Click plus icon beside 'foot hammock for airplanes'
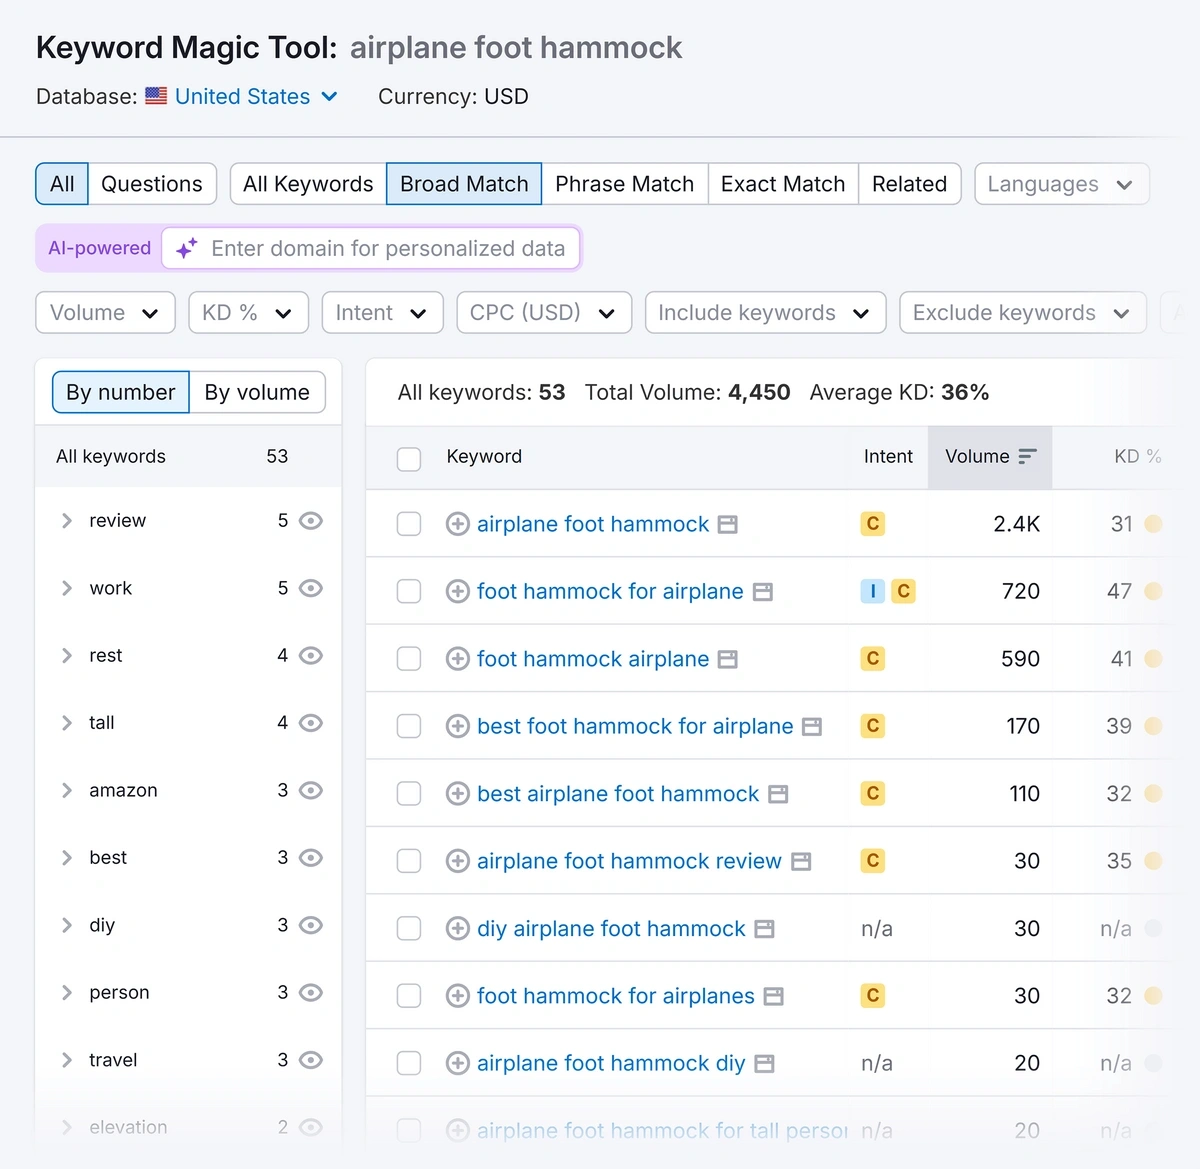1200x1169 pixels. (457, 996)
